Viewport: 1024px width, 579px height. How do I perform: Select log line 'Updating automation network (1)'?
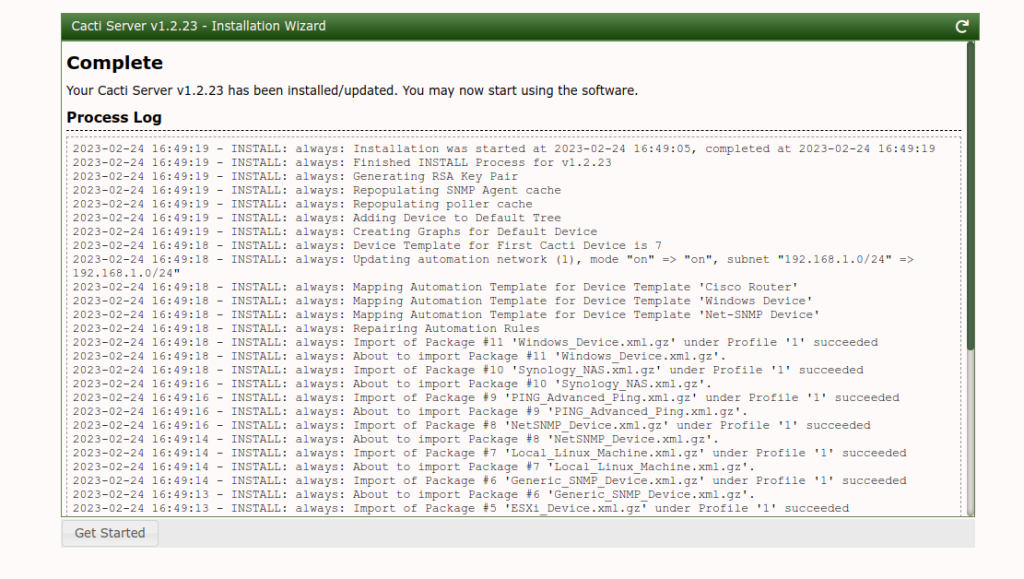pyautogui.click(x=493, y=266)
